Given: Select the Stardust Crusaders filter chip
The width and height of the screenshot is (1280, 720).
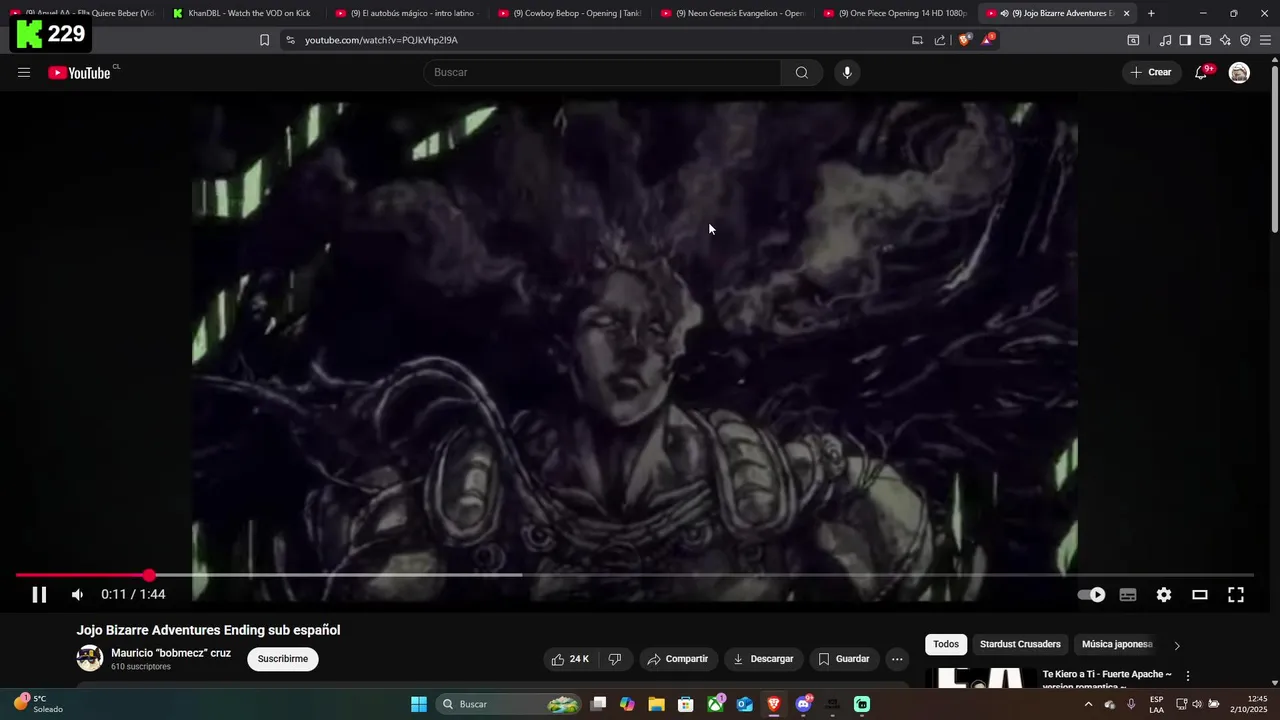Looking at the screenshot, I should [x=1020, y=644].
